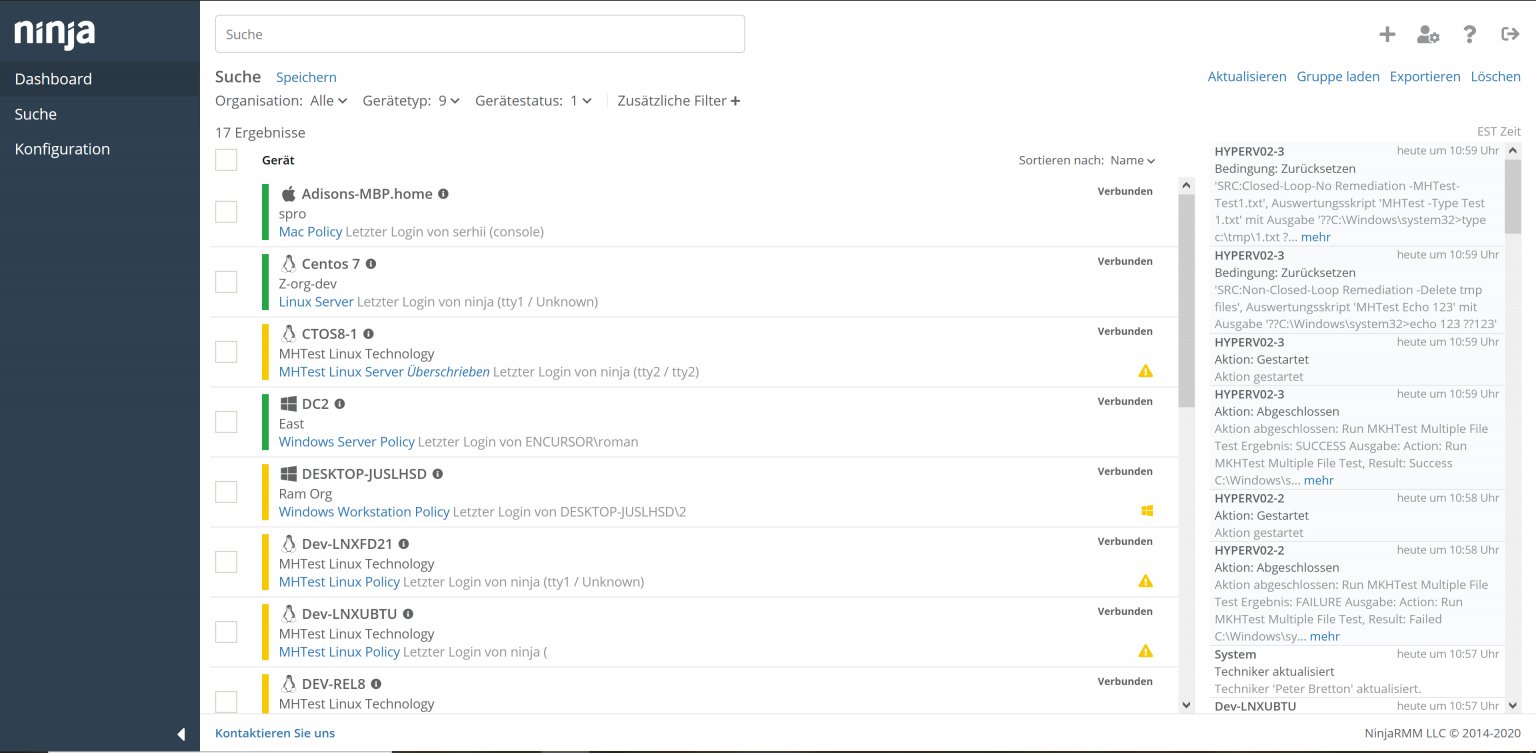Expand the Gerätetyp filter dropdown

click(x=449, y=101)
